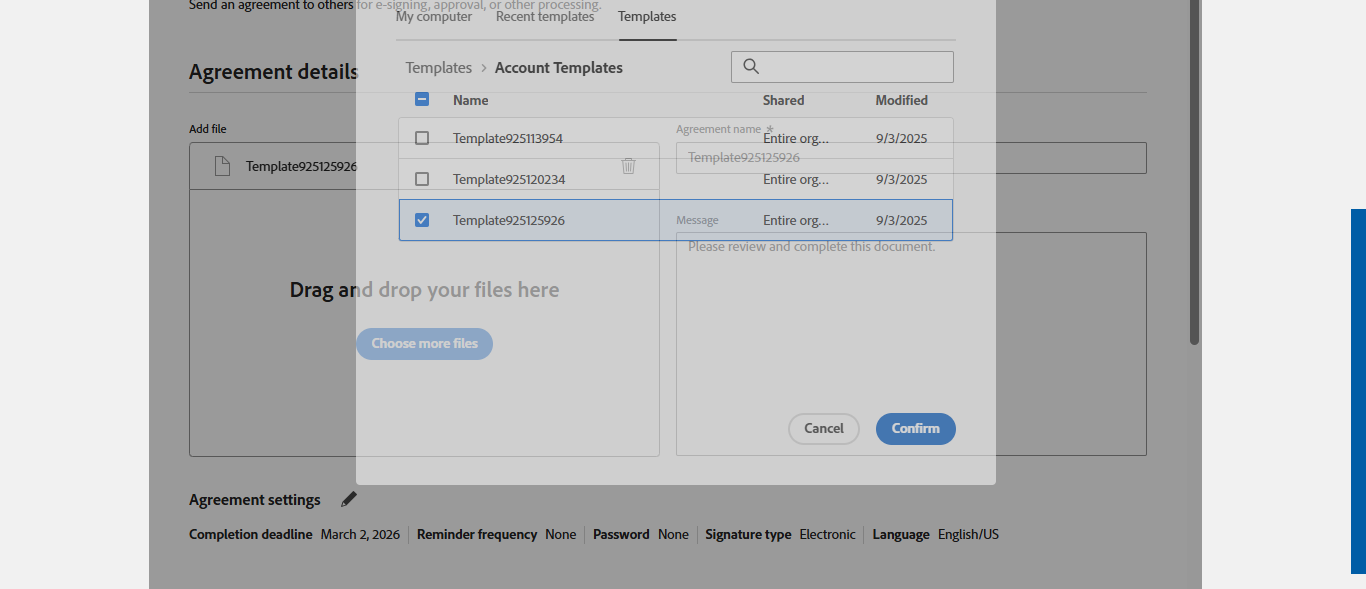This screenshot has height=589, width=1366.
Task: Click the Agreement name input field
Action: 911,158
